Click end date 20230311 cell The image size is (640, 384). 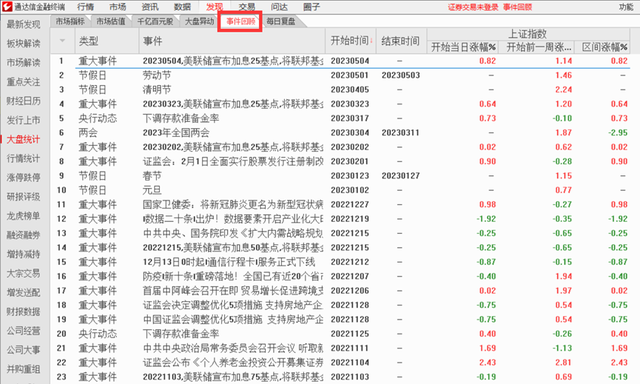400,133
